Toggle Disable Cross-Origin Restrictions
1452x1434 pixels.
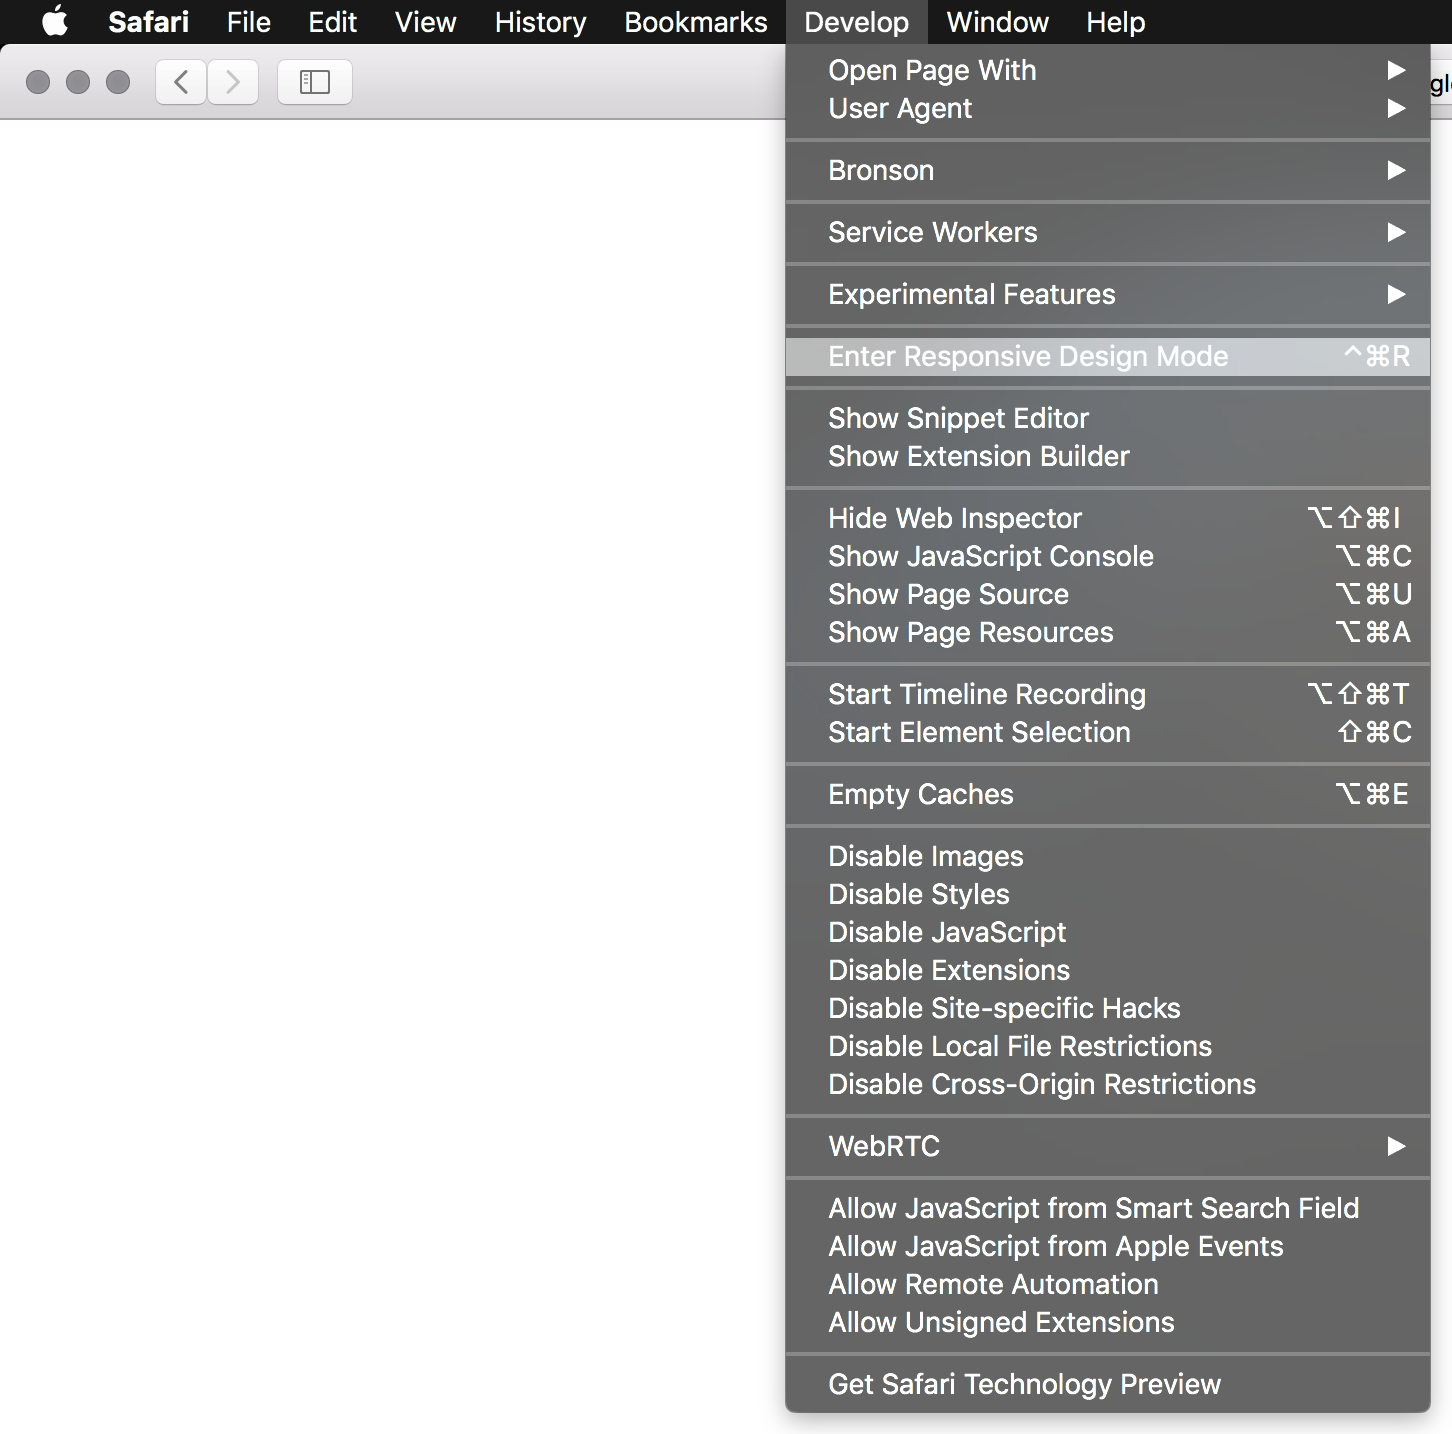pos(1108,1084)
